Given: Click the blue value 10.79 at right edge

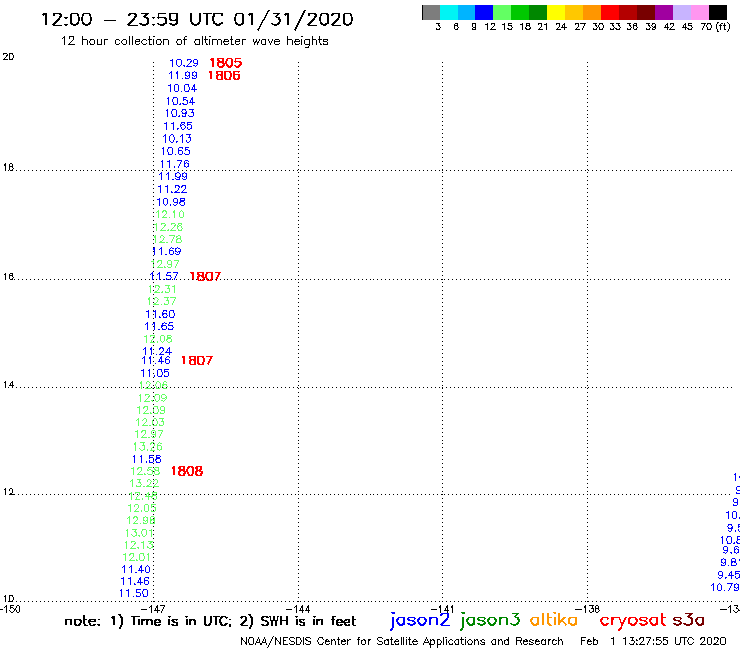Looking at the screenshot, I should point(725,588).
